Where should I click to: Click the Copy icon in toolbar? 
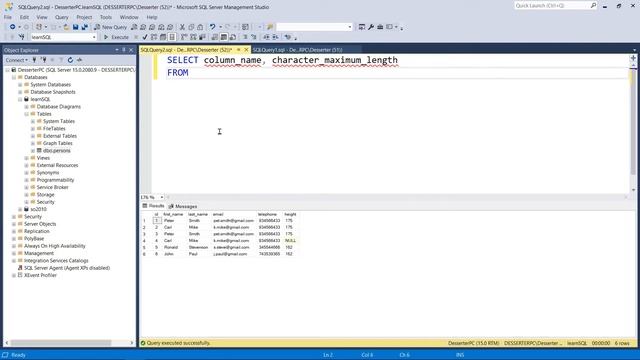pos(191,27)
